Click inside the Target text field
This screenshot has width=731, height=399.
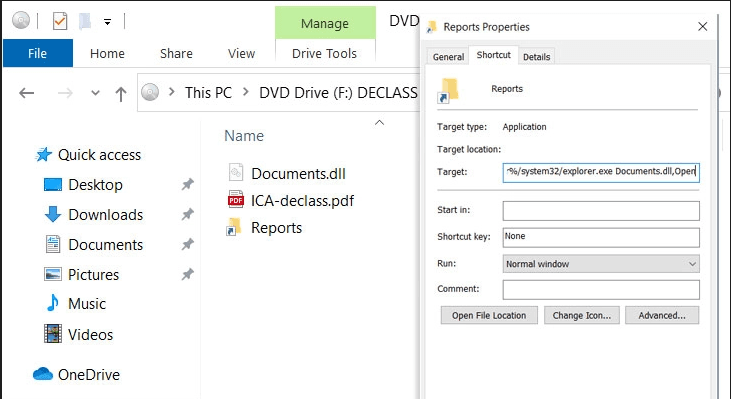pyautogui.click(x=601, y=172)
